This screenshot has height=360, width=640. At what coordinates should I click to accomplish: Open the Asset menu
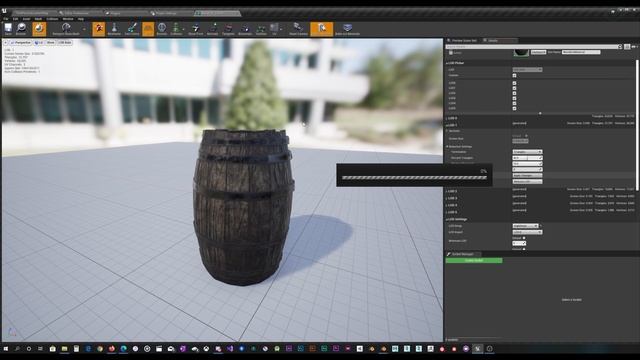click(27, 19)
